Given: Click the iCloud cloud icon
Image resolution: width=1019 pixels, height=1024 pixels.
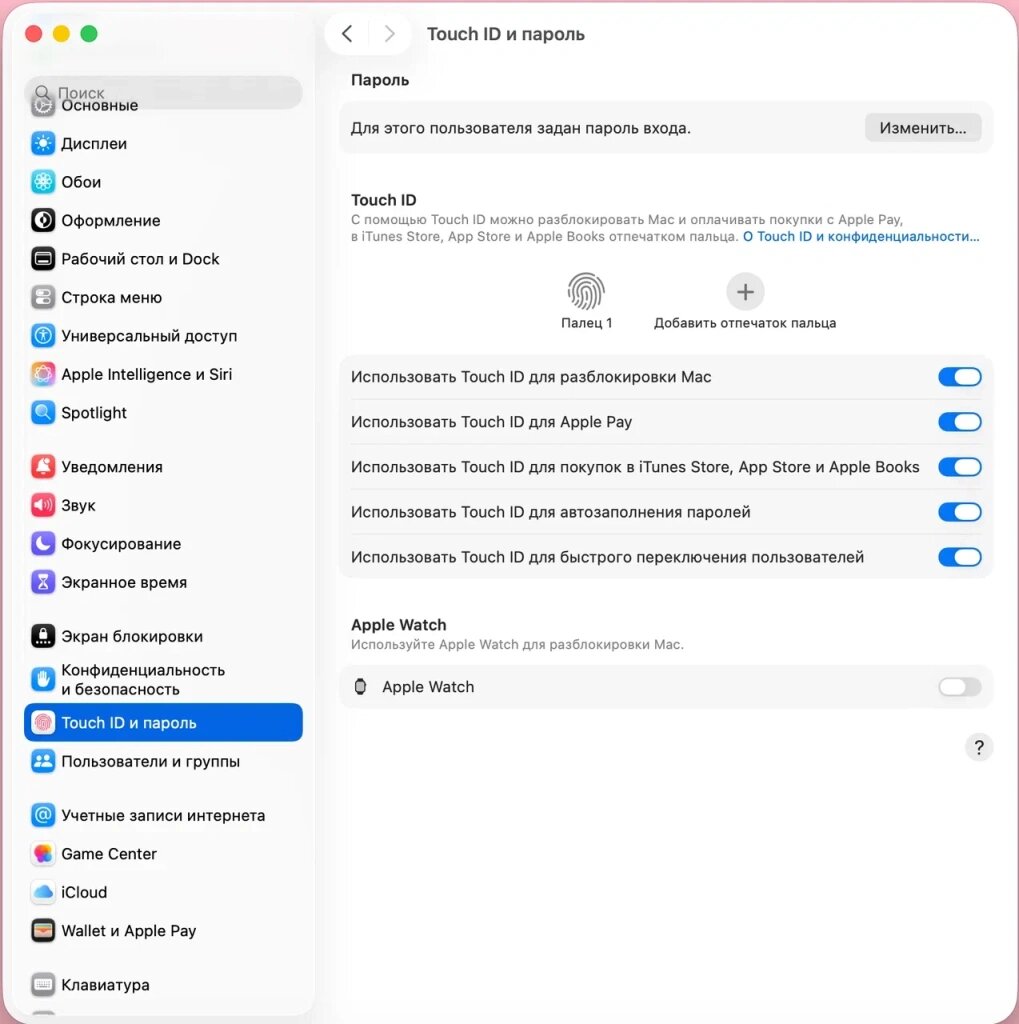Looking at the screenshot, I should coord(43,893).
